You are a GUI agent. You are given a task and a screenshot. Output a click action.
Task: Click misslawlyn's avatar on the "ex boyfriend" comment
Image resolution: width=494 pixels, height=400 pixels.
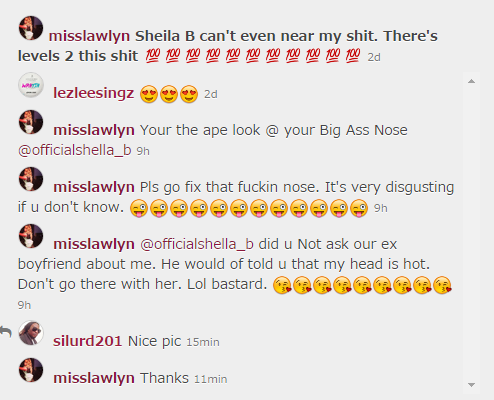(x=31, y=236)
